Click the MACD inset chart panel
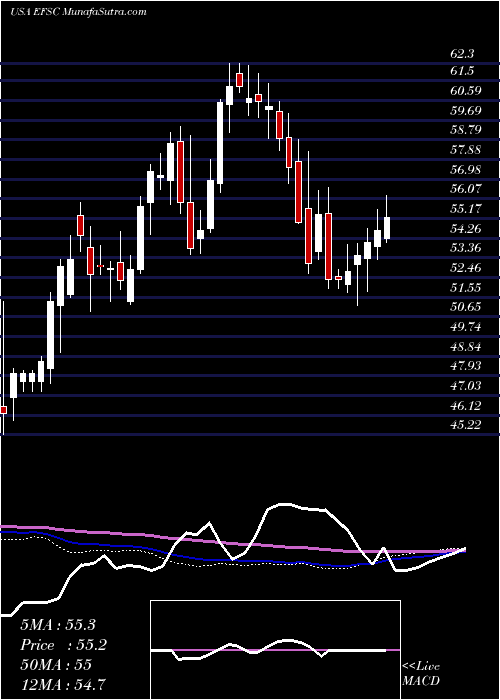Image resolution: width=500 pixels, height=700 pixels. click(275, 650)
